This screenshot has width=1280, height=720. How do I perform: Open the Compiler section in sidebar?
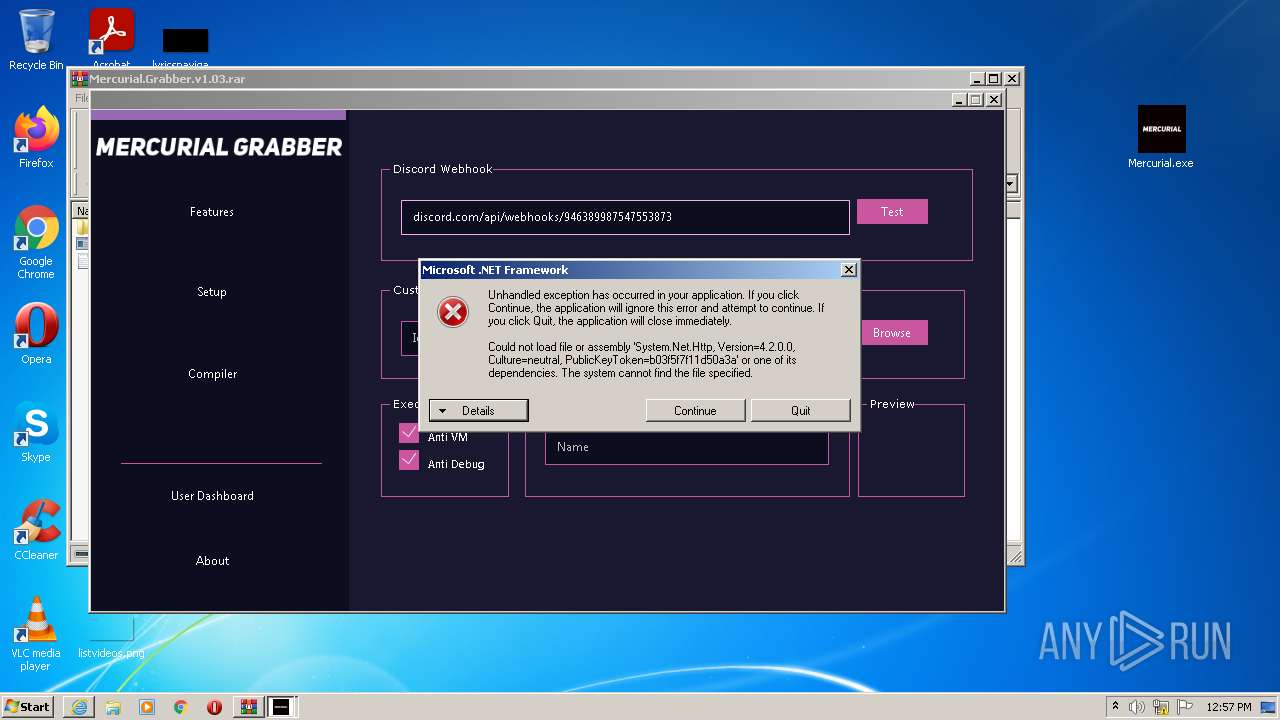coord(213,374)
